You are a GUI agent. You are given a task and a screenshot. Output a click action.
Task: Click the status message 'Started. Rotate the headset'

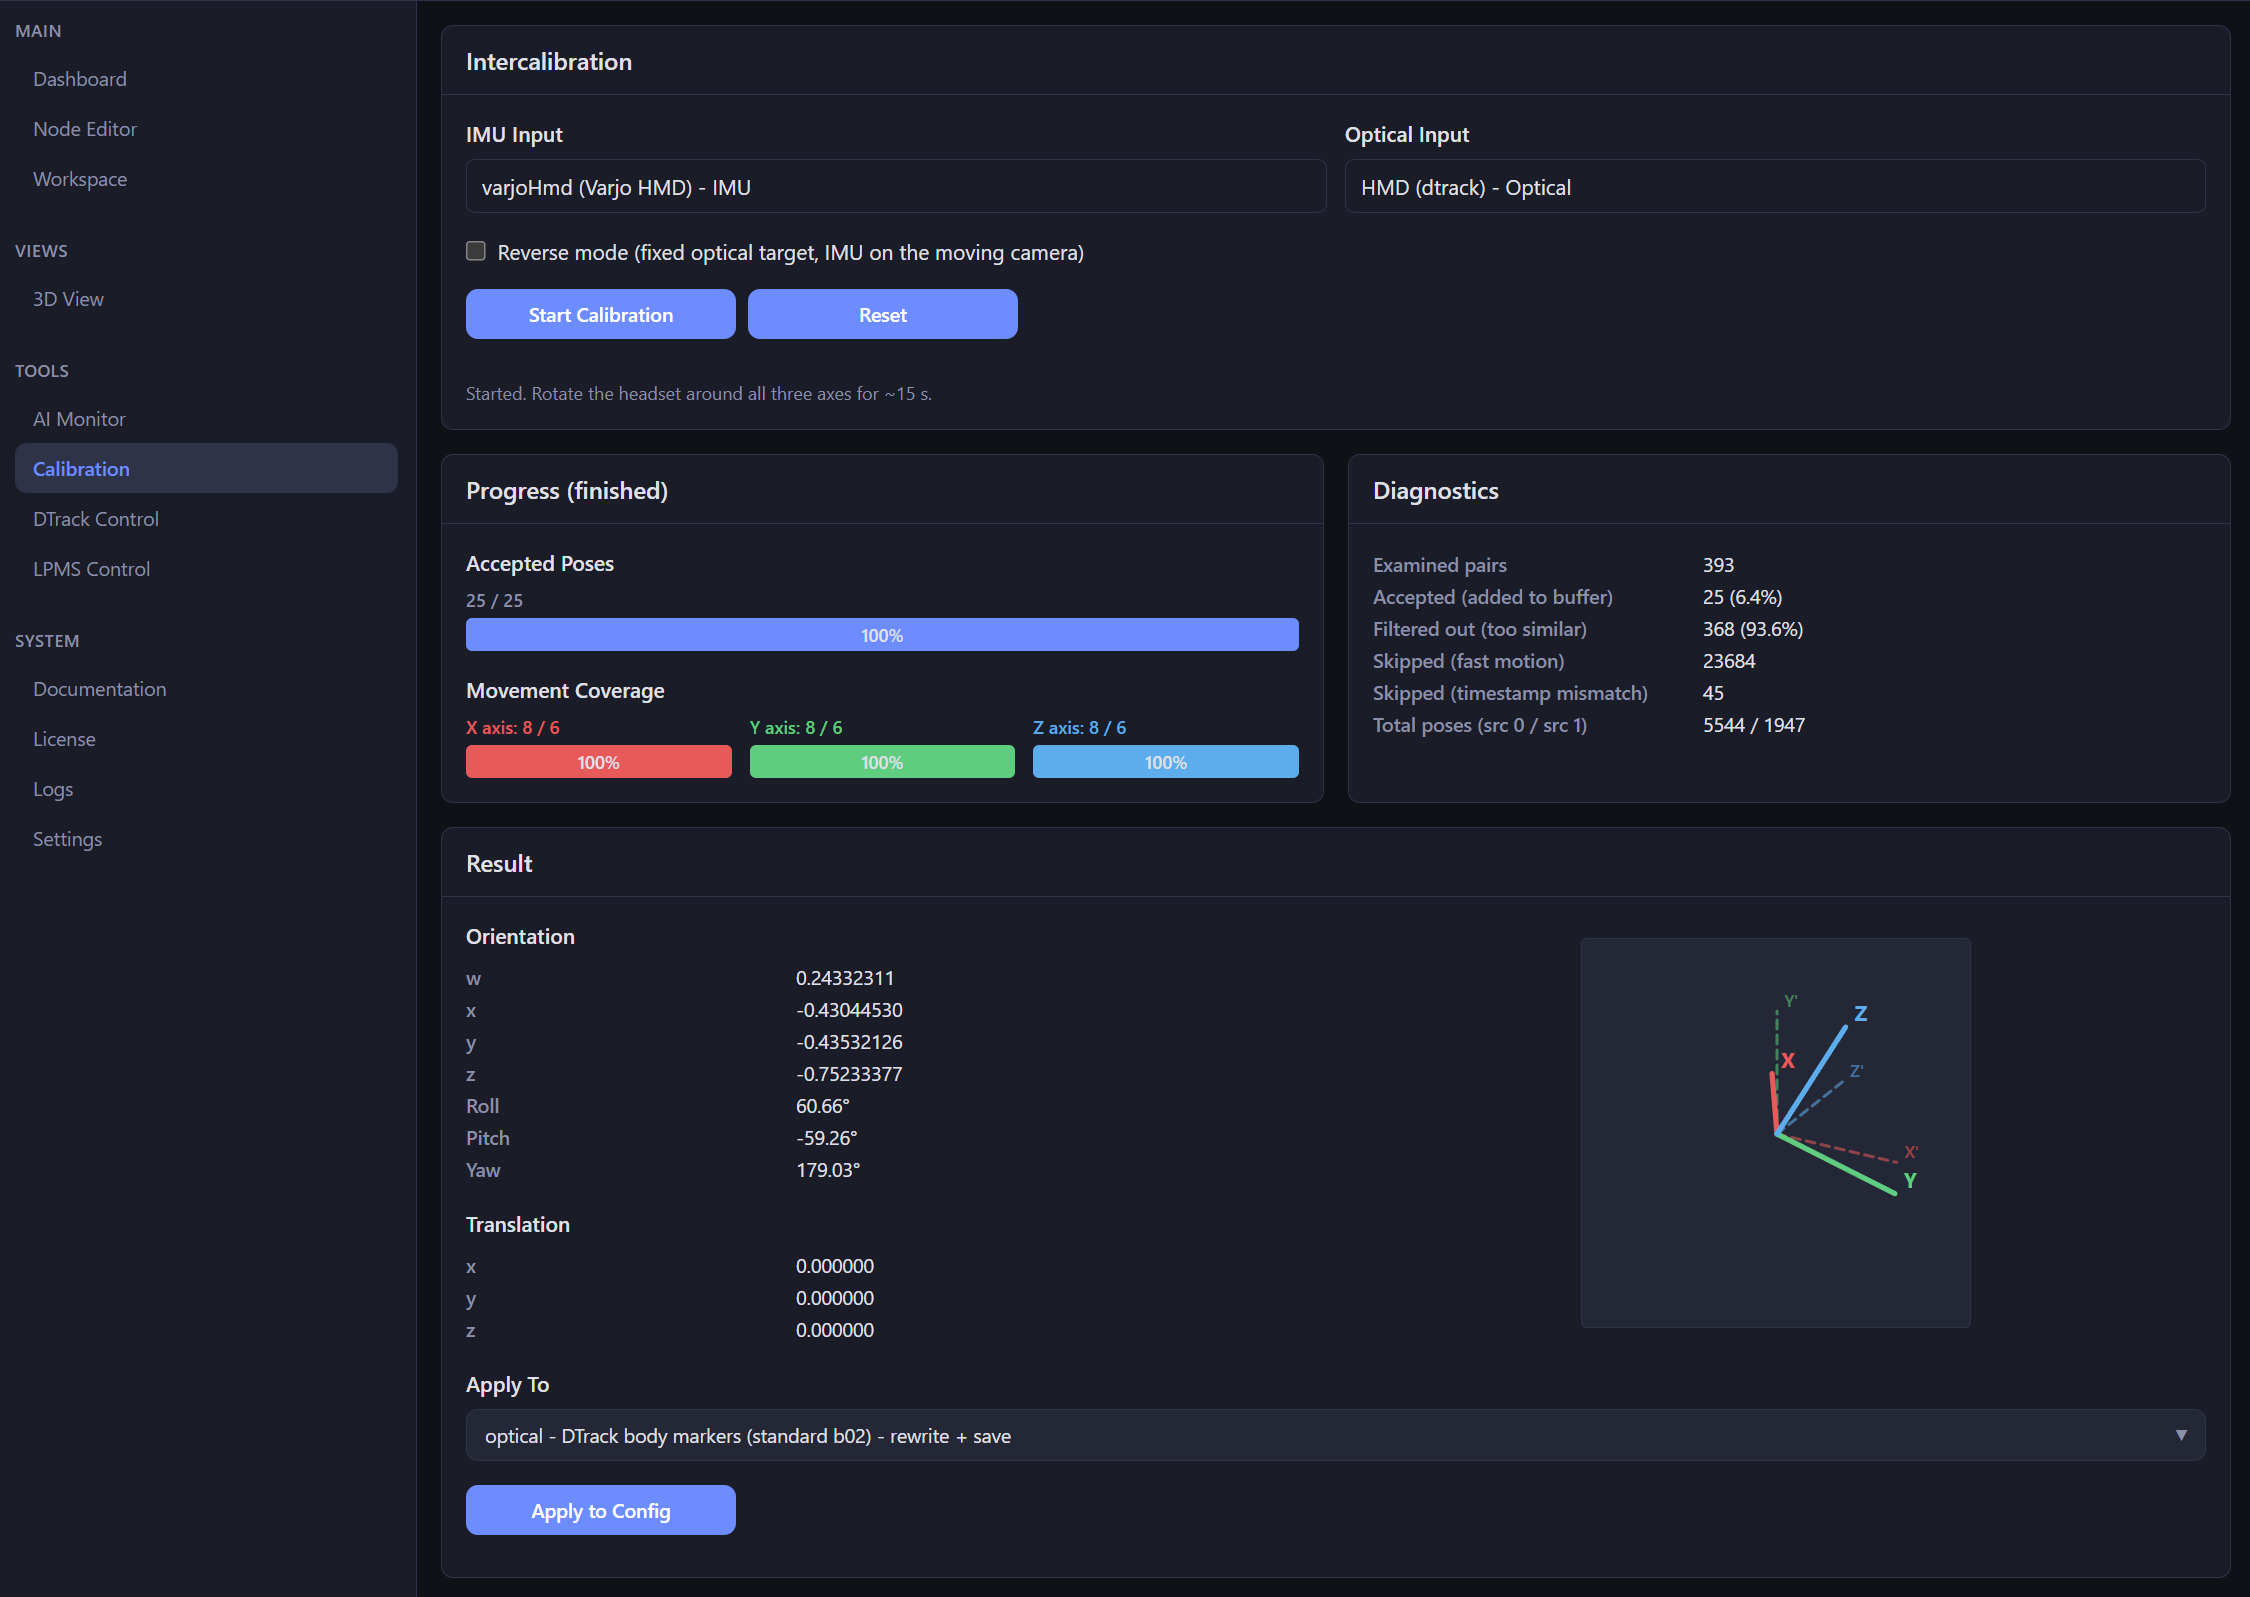click(x=699, y=394)
